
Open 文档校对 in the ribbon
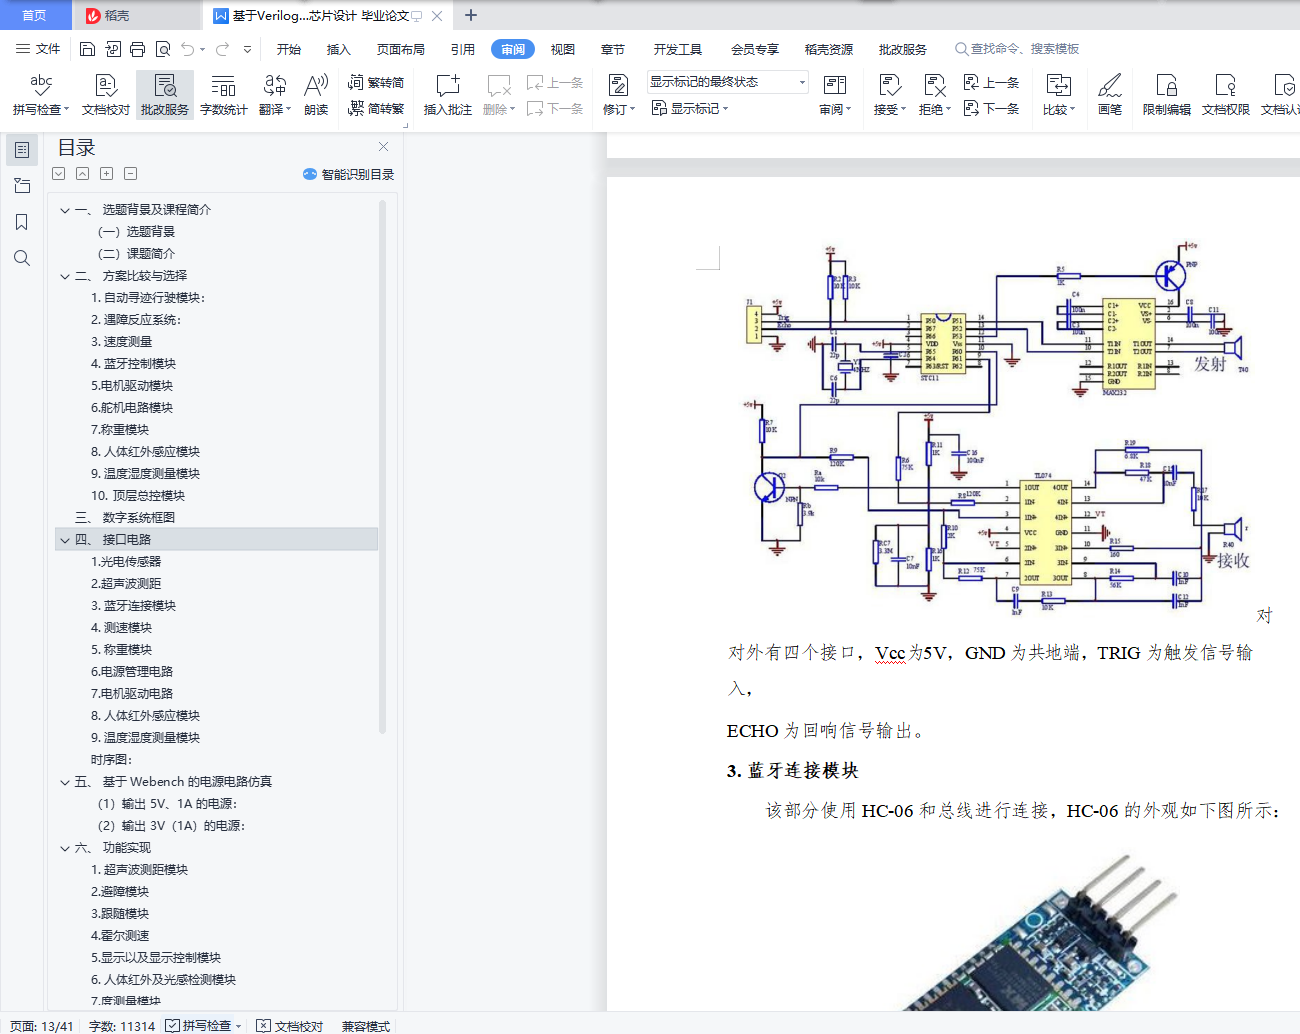pyautogui.click(x=106, y=95)
